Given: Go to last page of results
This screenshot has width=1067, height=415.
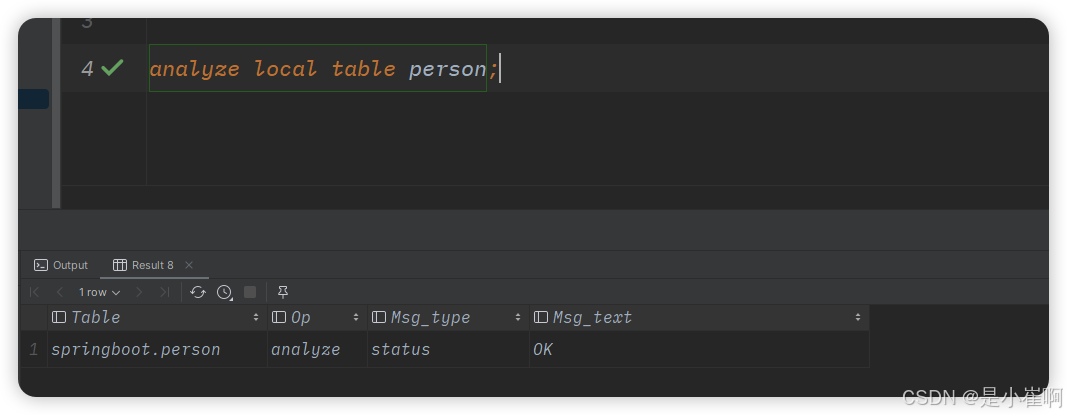Looking at the screenshot, I should pos(164,292).
